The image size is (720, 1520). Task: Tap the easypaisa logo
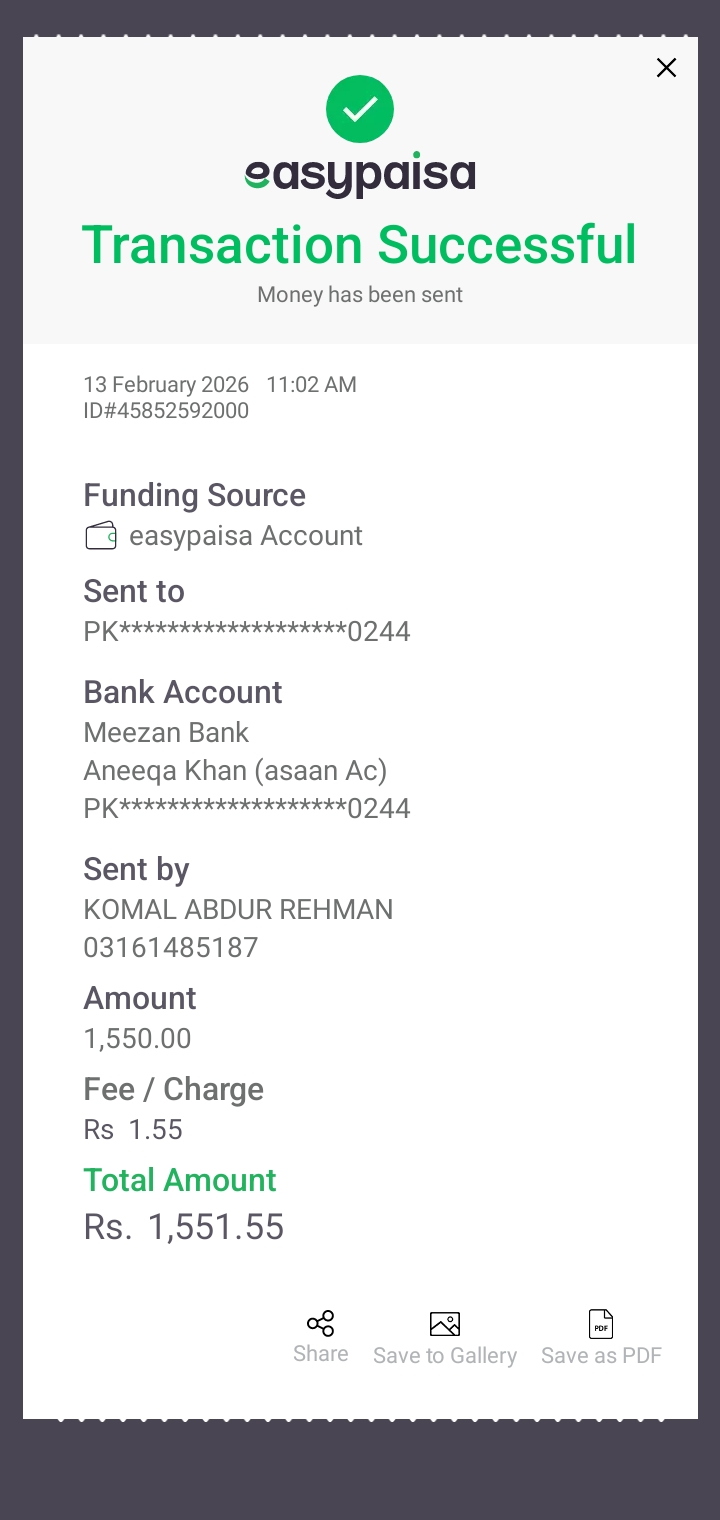360,176
